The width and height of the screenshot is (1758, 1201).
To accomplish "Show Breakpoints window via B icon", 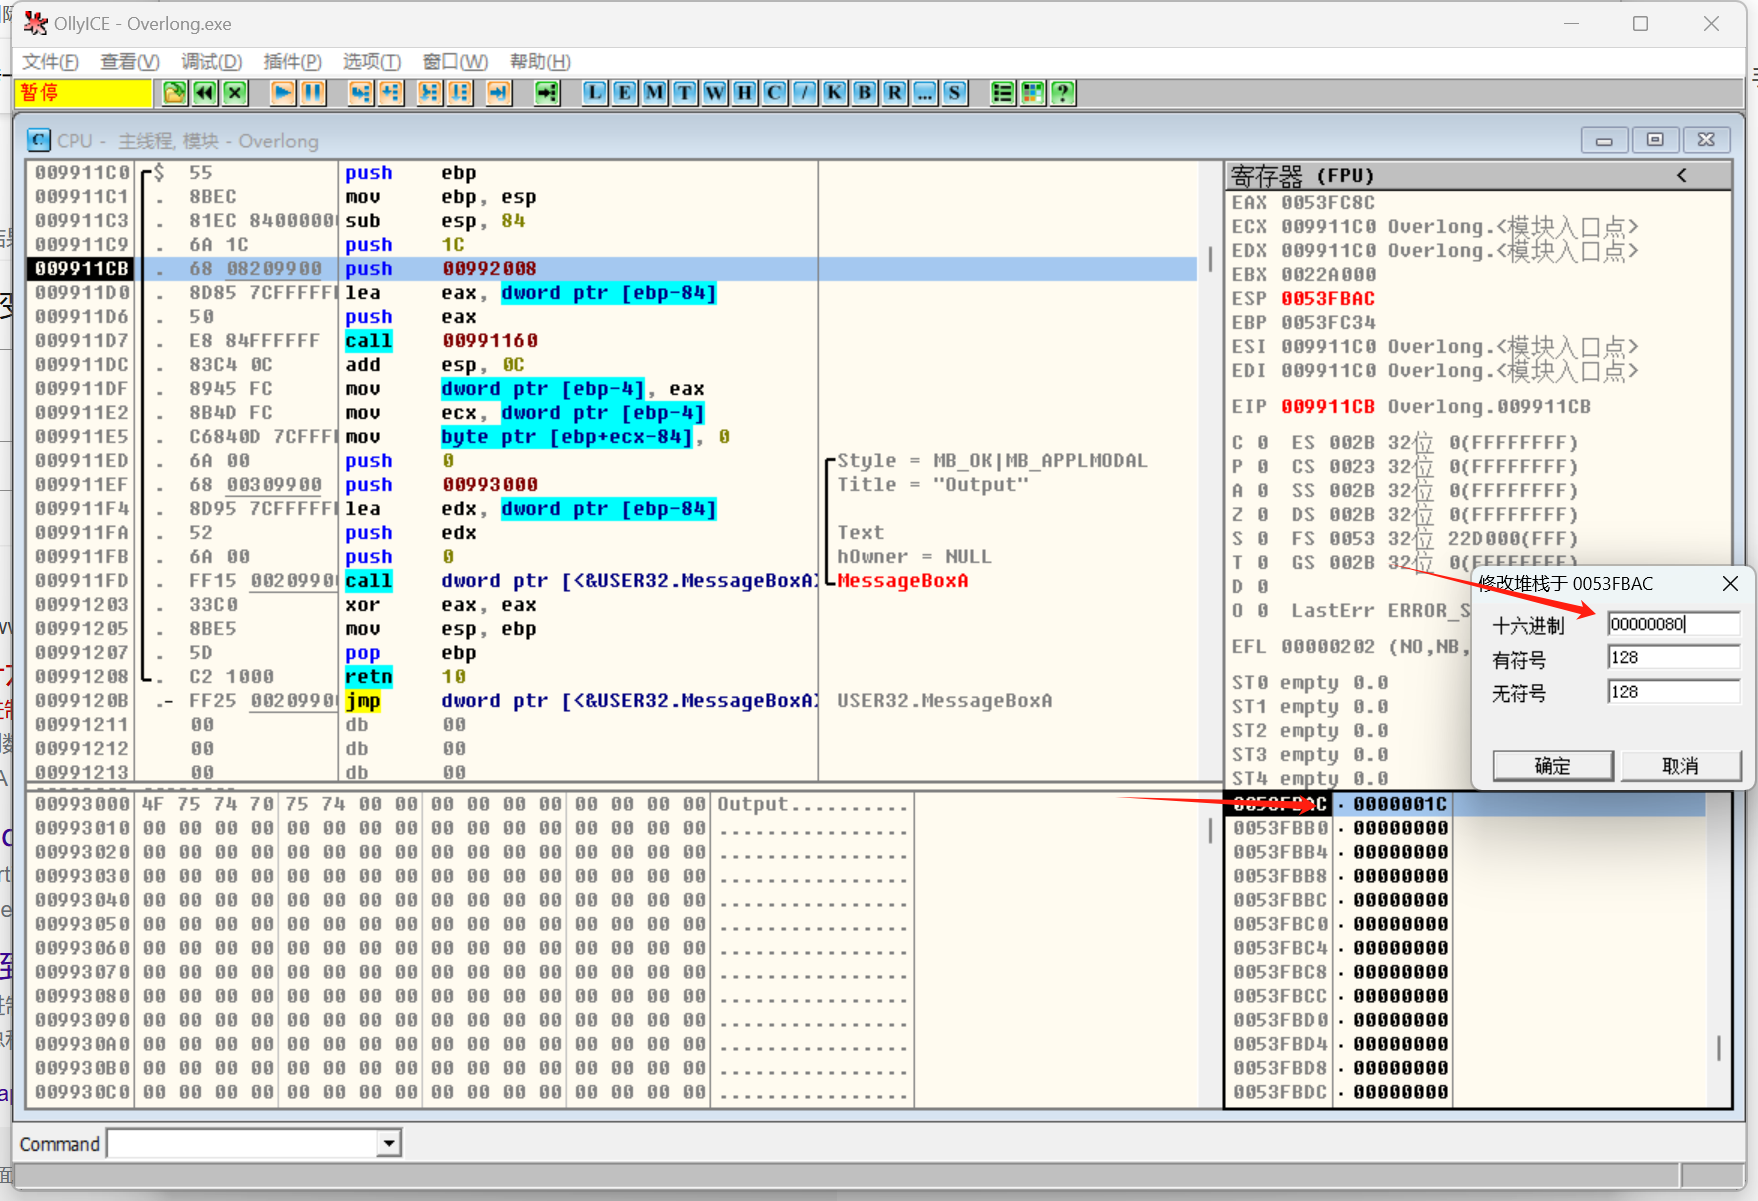I will [864, 93].
